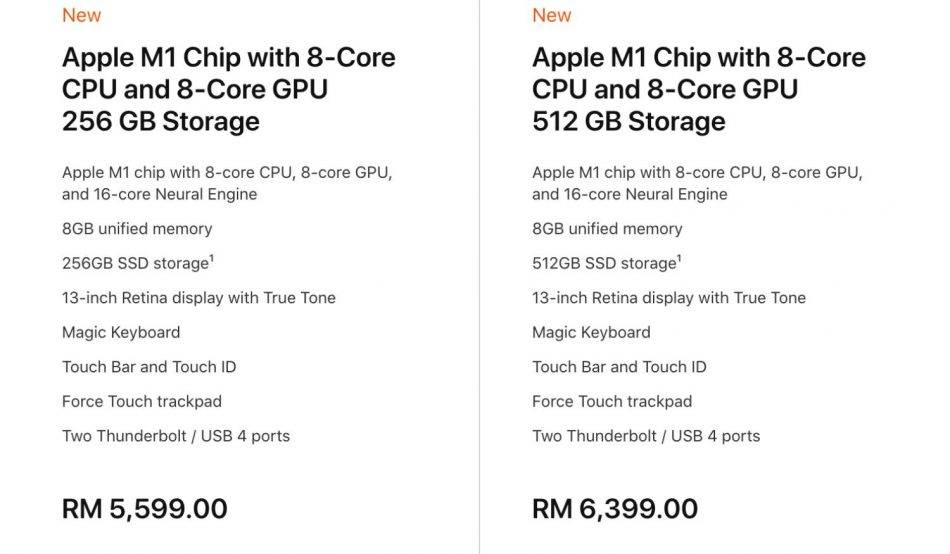
Task: Select the RM 5,599.00 price
Action: (144, 508)
